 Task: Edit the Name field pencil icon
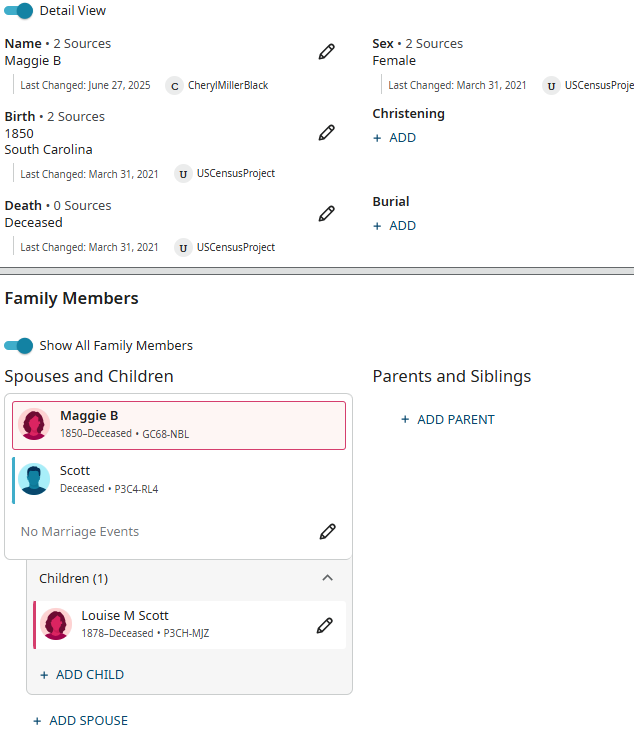pyautogui.click(x=326, y=52)
